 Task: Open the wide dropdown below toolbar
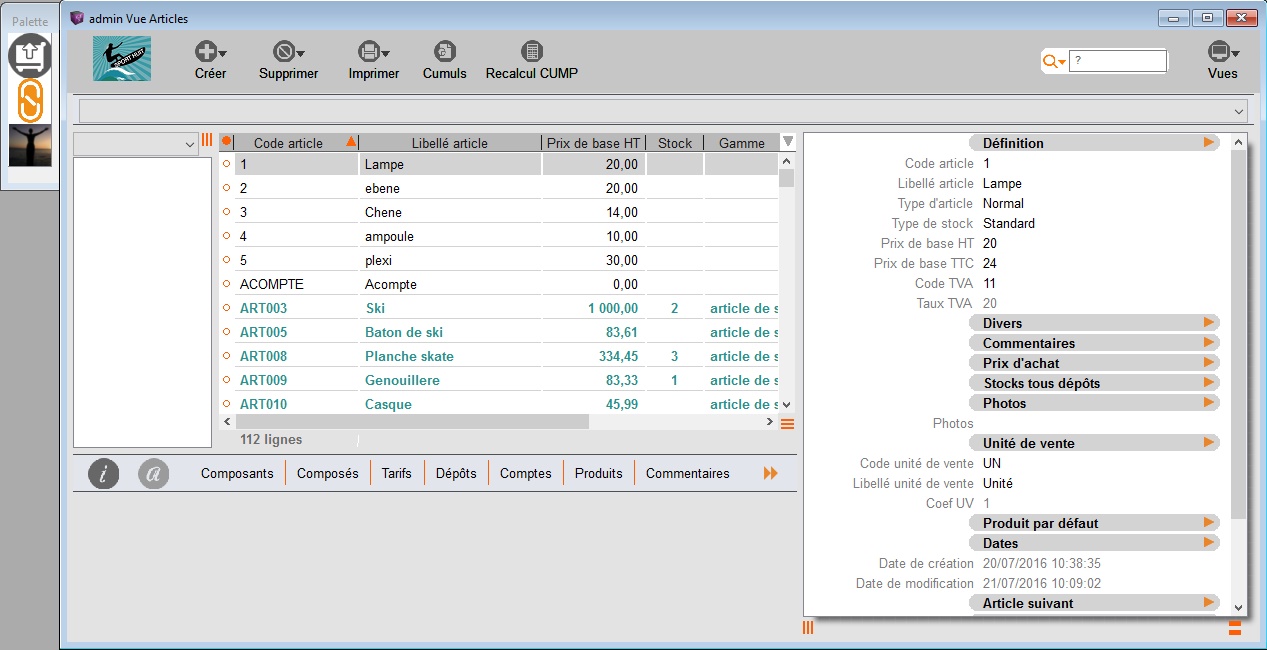click(664, 111)
